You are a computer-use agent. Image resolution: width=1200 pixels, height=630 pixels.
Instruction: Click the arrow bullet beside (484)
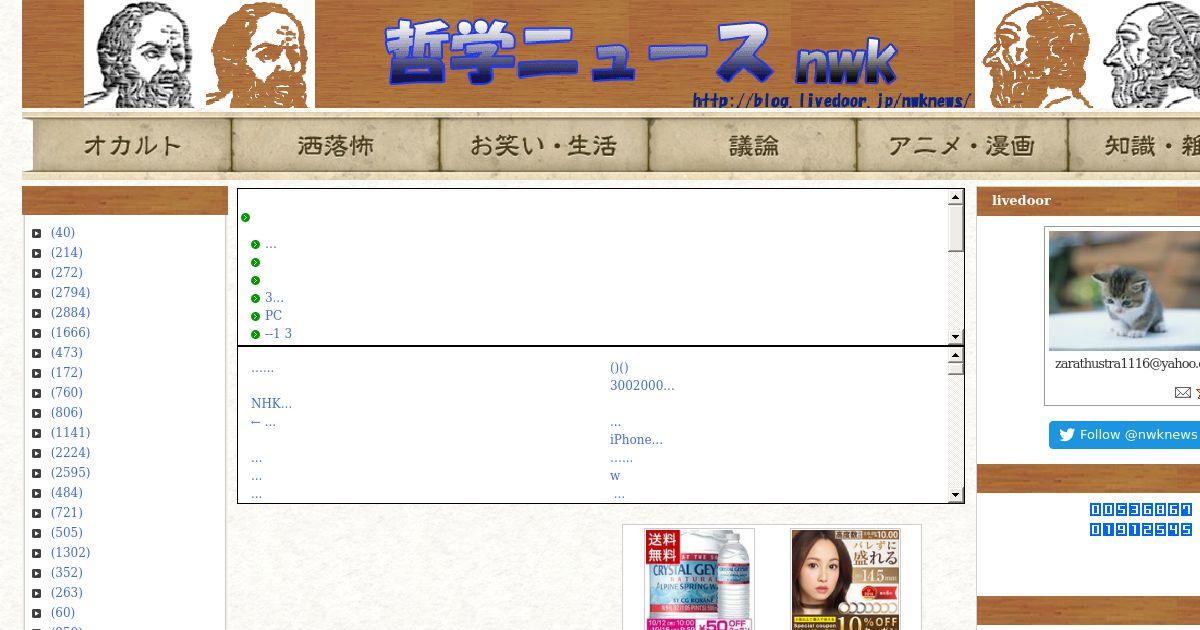[37, 494]
